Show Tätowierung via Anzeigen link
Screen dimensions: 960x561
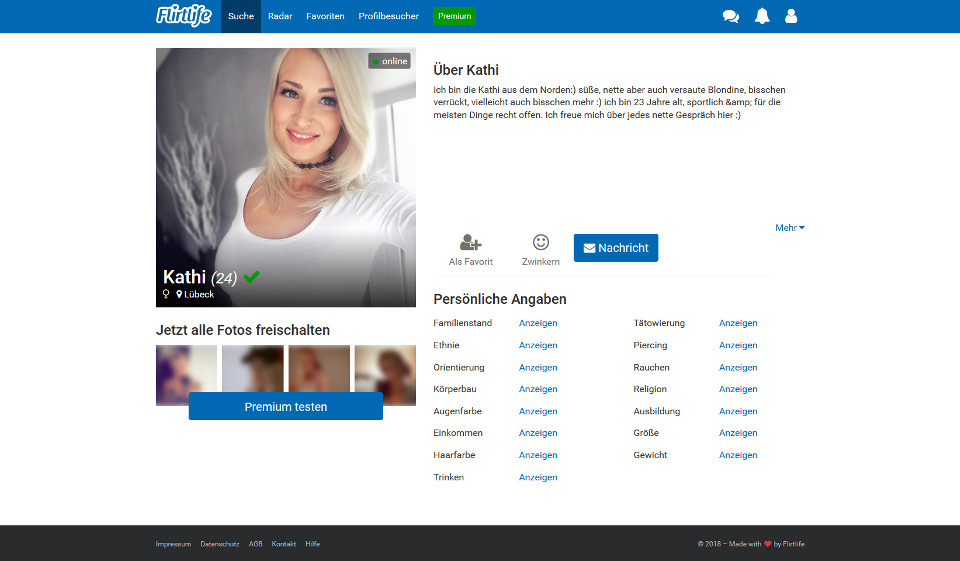pos(738,323)
